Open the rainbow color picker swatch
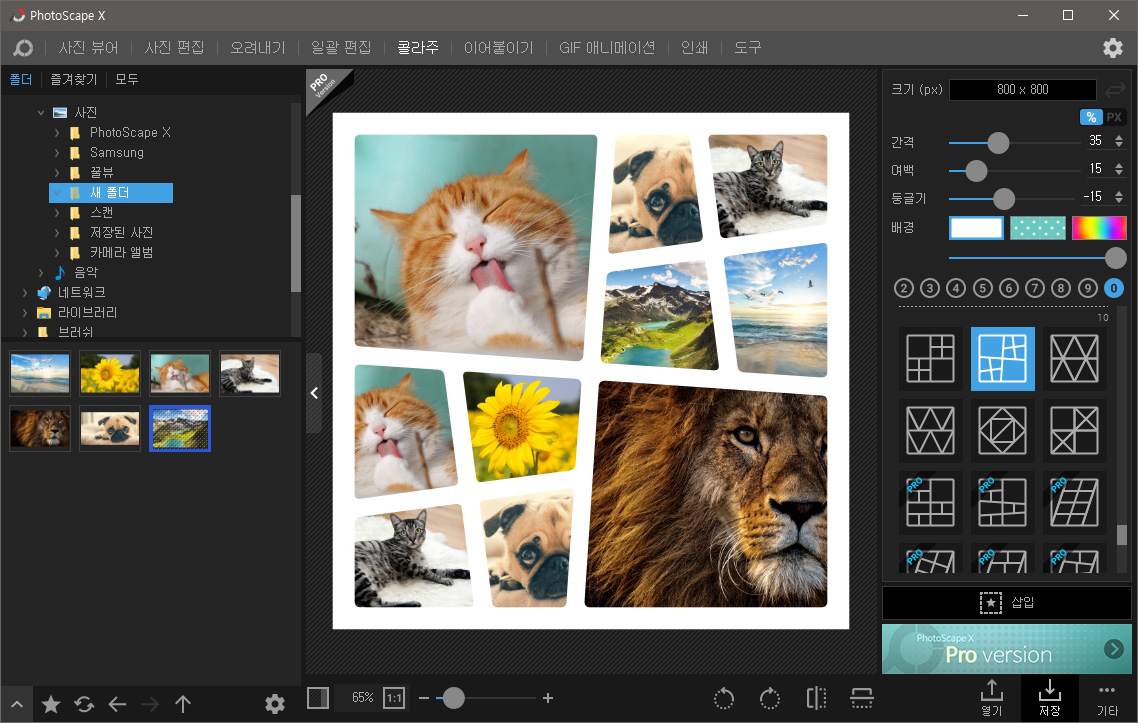The width and height of the screenshot is (1138, 723). point(1099,228)
